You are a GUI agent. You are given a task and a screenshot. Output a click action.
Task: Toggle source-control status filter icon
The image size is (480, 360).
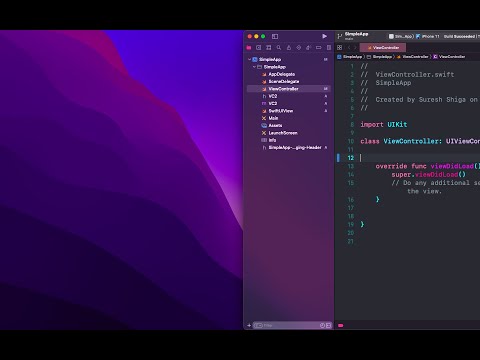[329, 325]
